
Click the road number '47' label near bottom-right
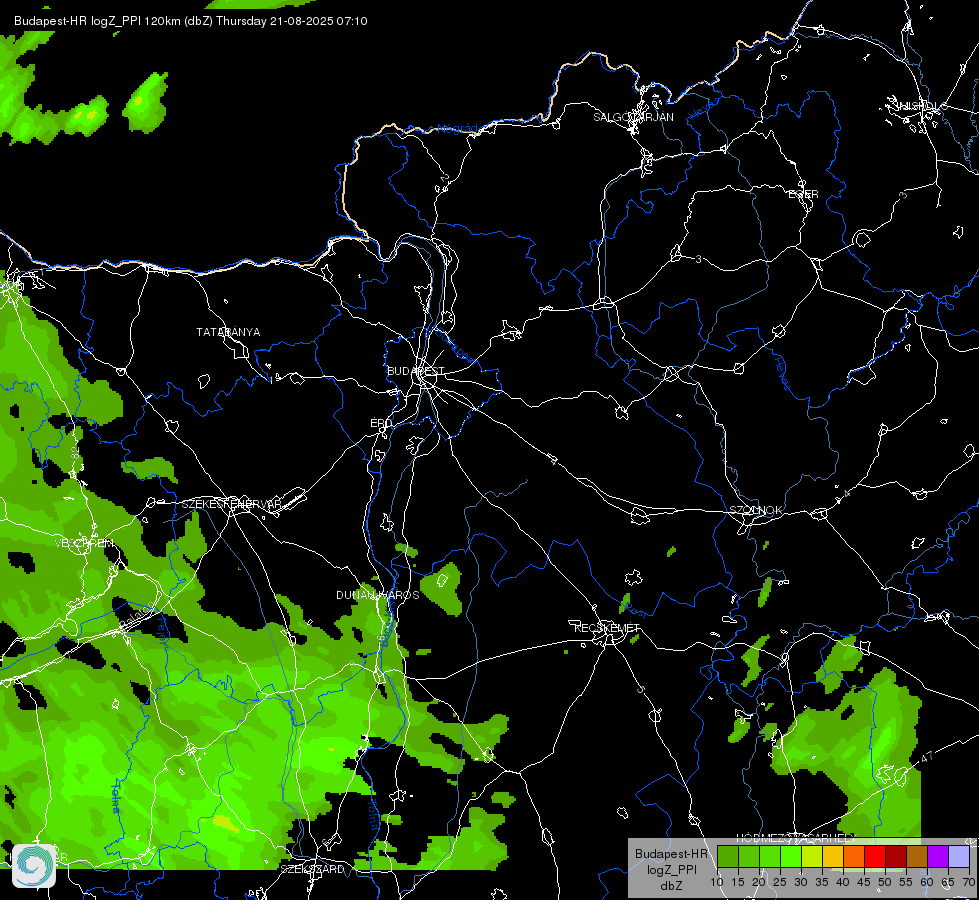pos(927,757)
